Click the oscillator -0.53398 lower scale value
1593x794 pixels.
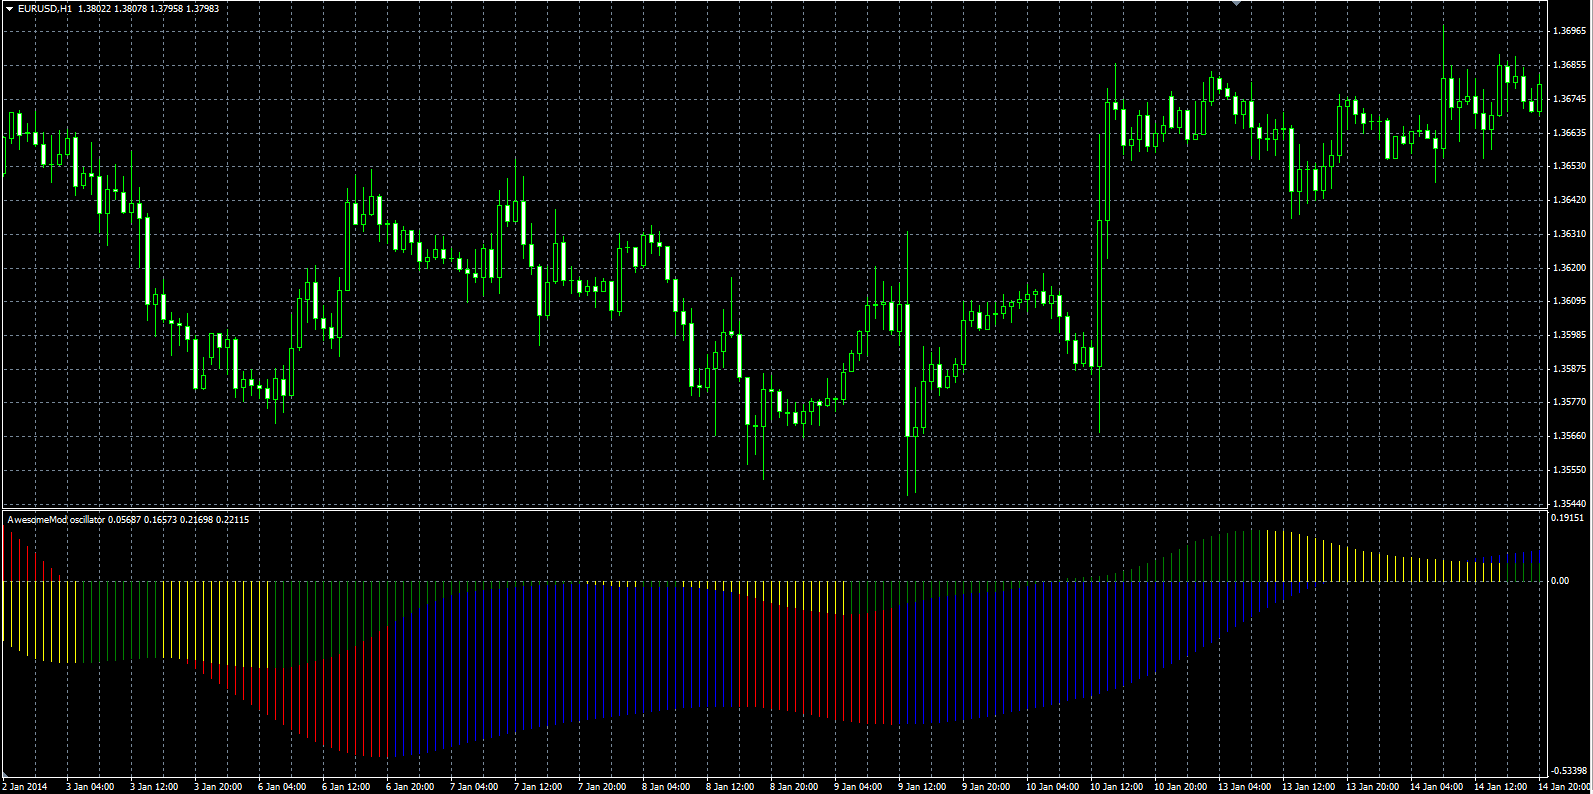[x=1569, y=771]
